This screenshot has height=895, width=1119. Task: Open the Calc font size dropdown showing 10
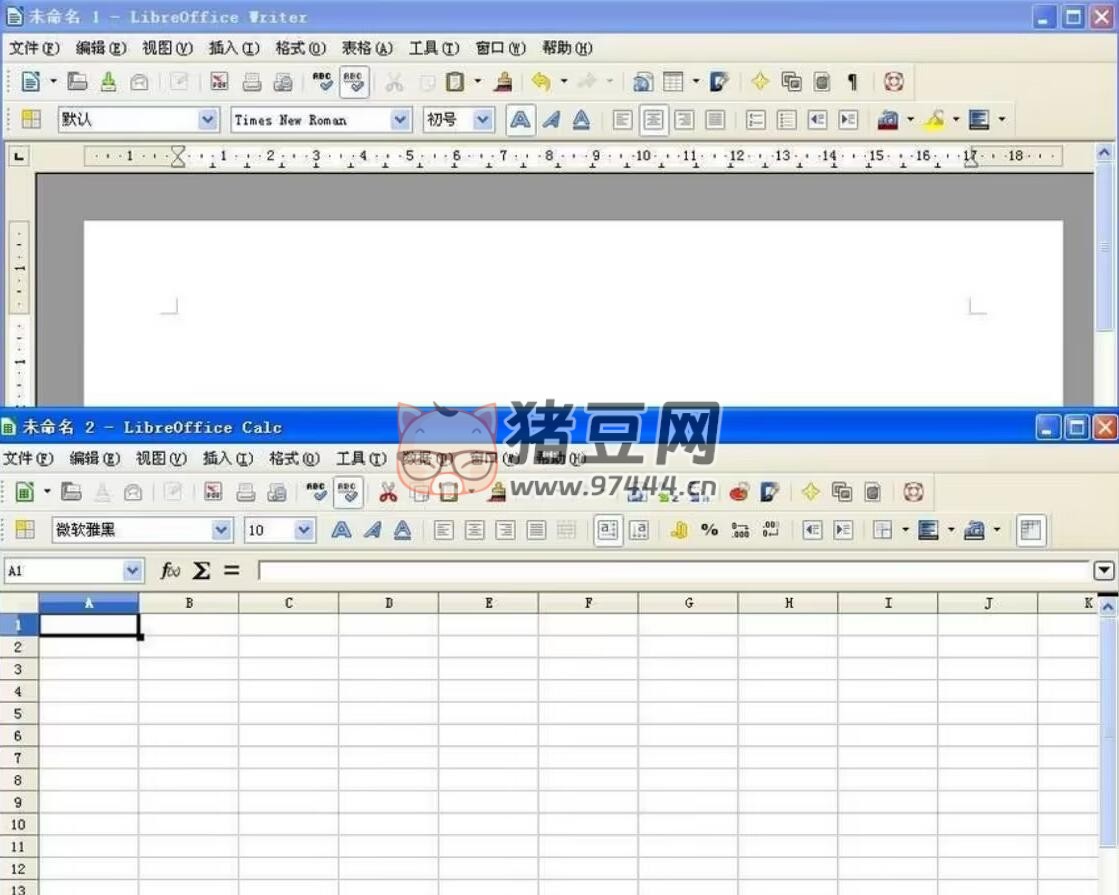tap(304, 530)
